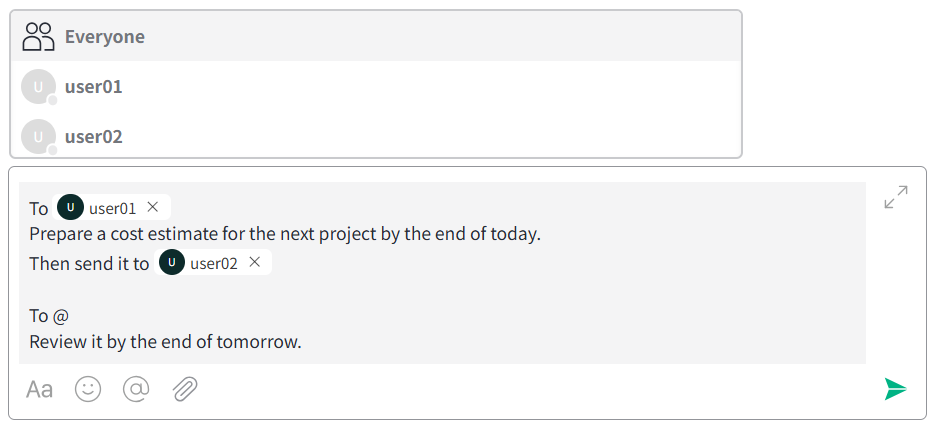Toggle the Aa text formatting icon
Viewport: 937px width, 430px height.
coord(39,389)
